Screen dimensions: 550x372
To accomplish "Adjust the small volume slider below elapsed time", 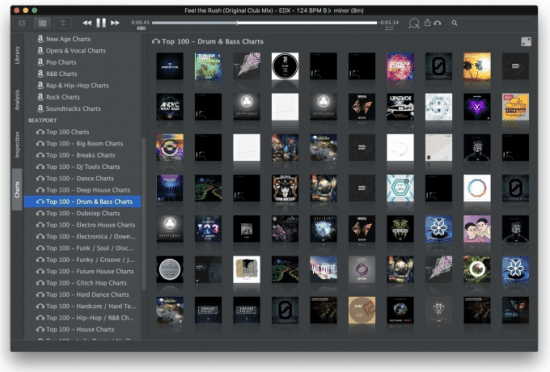I will pos(141,28).
